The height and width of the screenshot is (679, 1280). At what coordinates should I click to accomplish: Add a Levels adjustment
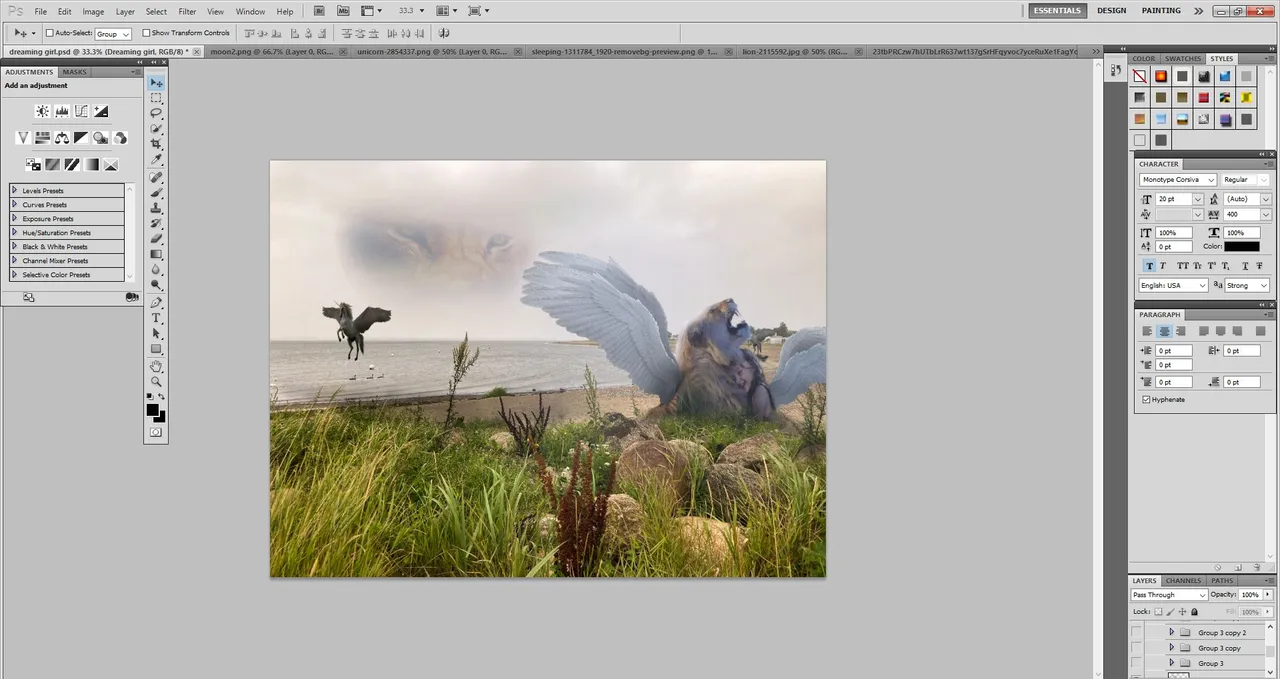pyautogui.click(x=62, y=111)
